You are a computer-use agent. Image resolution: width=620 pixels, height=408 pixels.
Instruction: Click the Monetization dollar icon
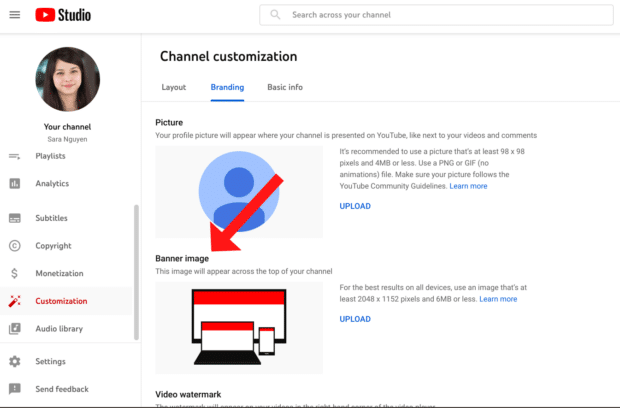pyautogui.click(x=15, y=273)
